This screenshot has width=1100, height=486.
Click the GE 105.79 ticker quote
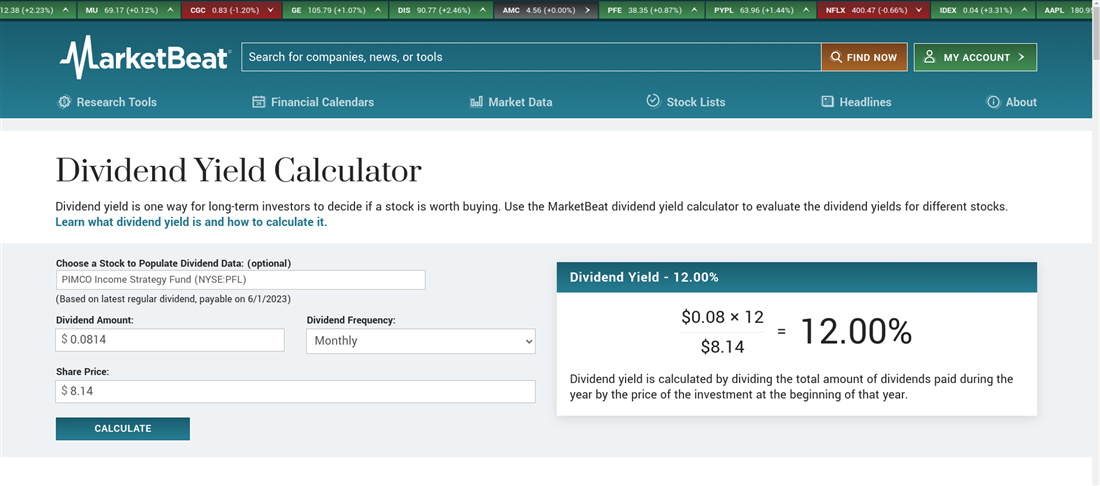click(x=335, y=11)
